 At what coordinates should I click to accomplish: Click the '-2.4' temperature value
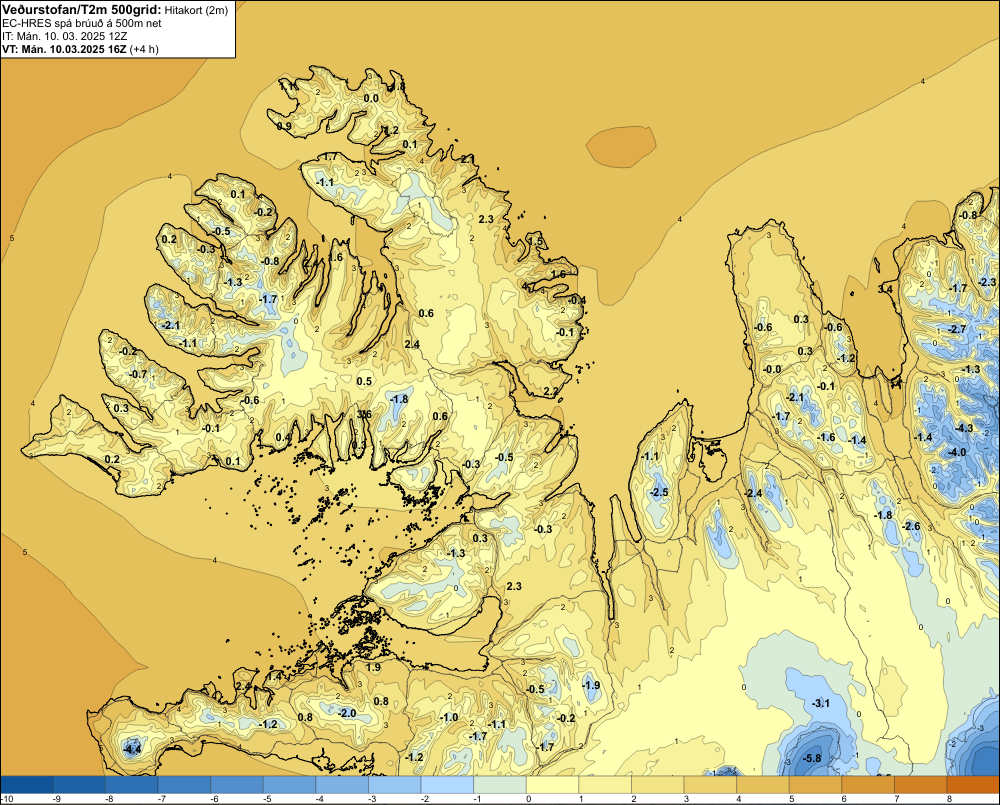click(x=753, y=493)
